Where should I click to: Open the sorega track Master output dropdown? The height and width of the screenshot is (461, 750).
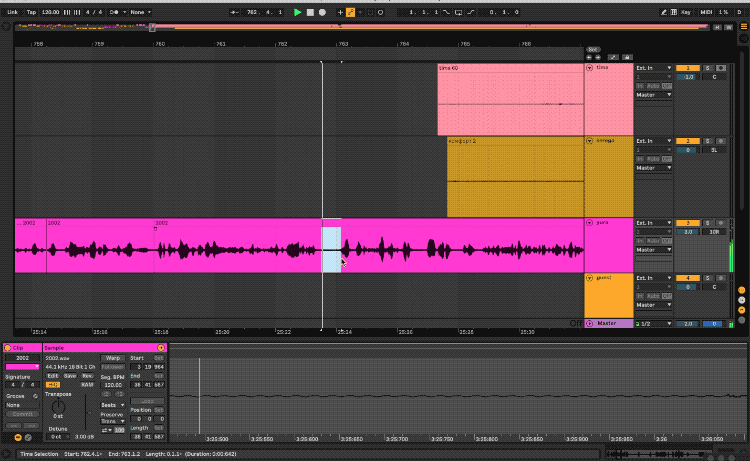pos(653,168)
